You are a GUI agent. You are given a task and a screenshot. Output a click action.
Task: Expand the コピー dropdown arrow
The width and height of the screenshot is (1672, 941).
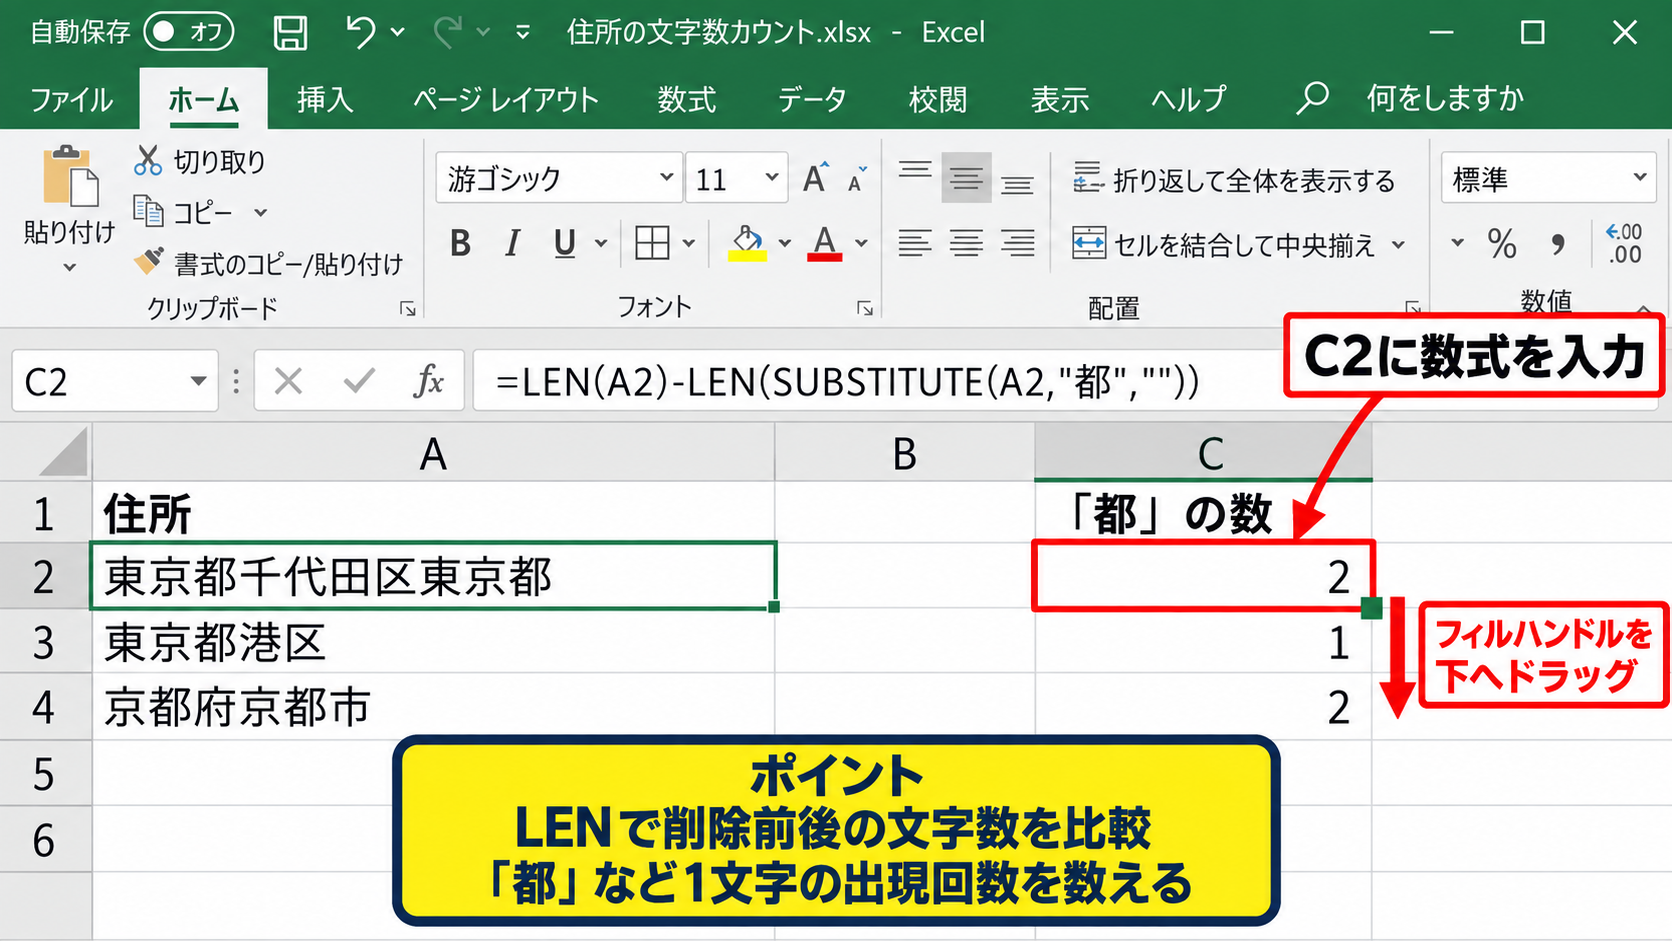pos(261,212)
